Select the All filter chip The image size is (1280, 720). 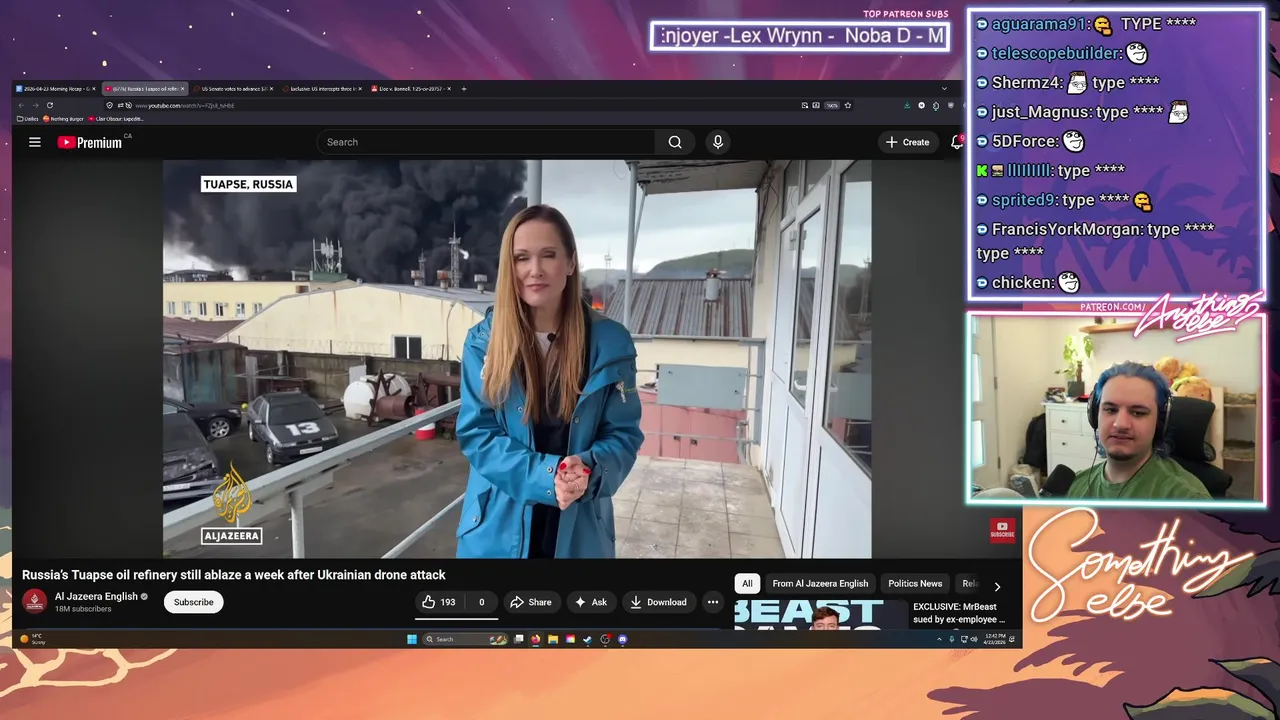(x=747, y=583)
